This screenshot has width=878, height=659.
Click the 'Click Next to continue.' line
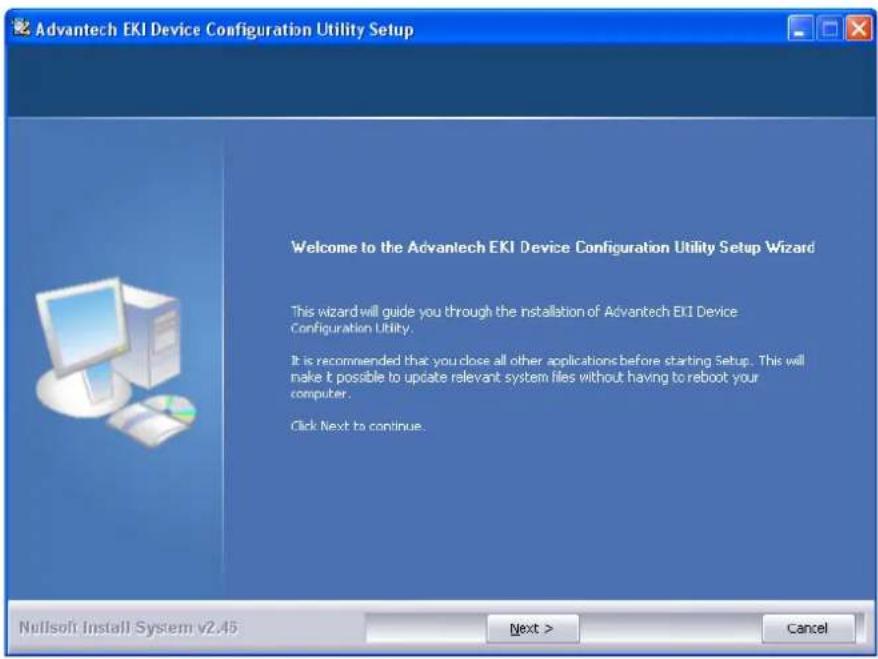pyautogui.click(x=357, y=426)
